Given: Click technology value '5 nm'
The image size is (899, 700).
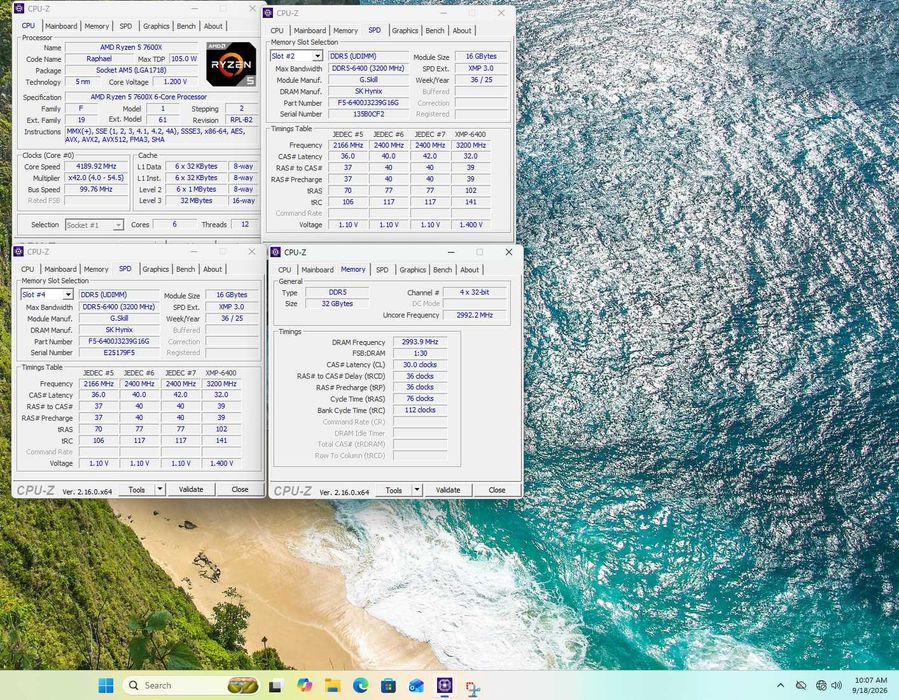Looking at the screenshot, I should click(83, 81).
